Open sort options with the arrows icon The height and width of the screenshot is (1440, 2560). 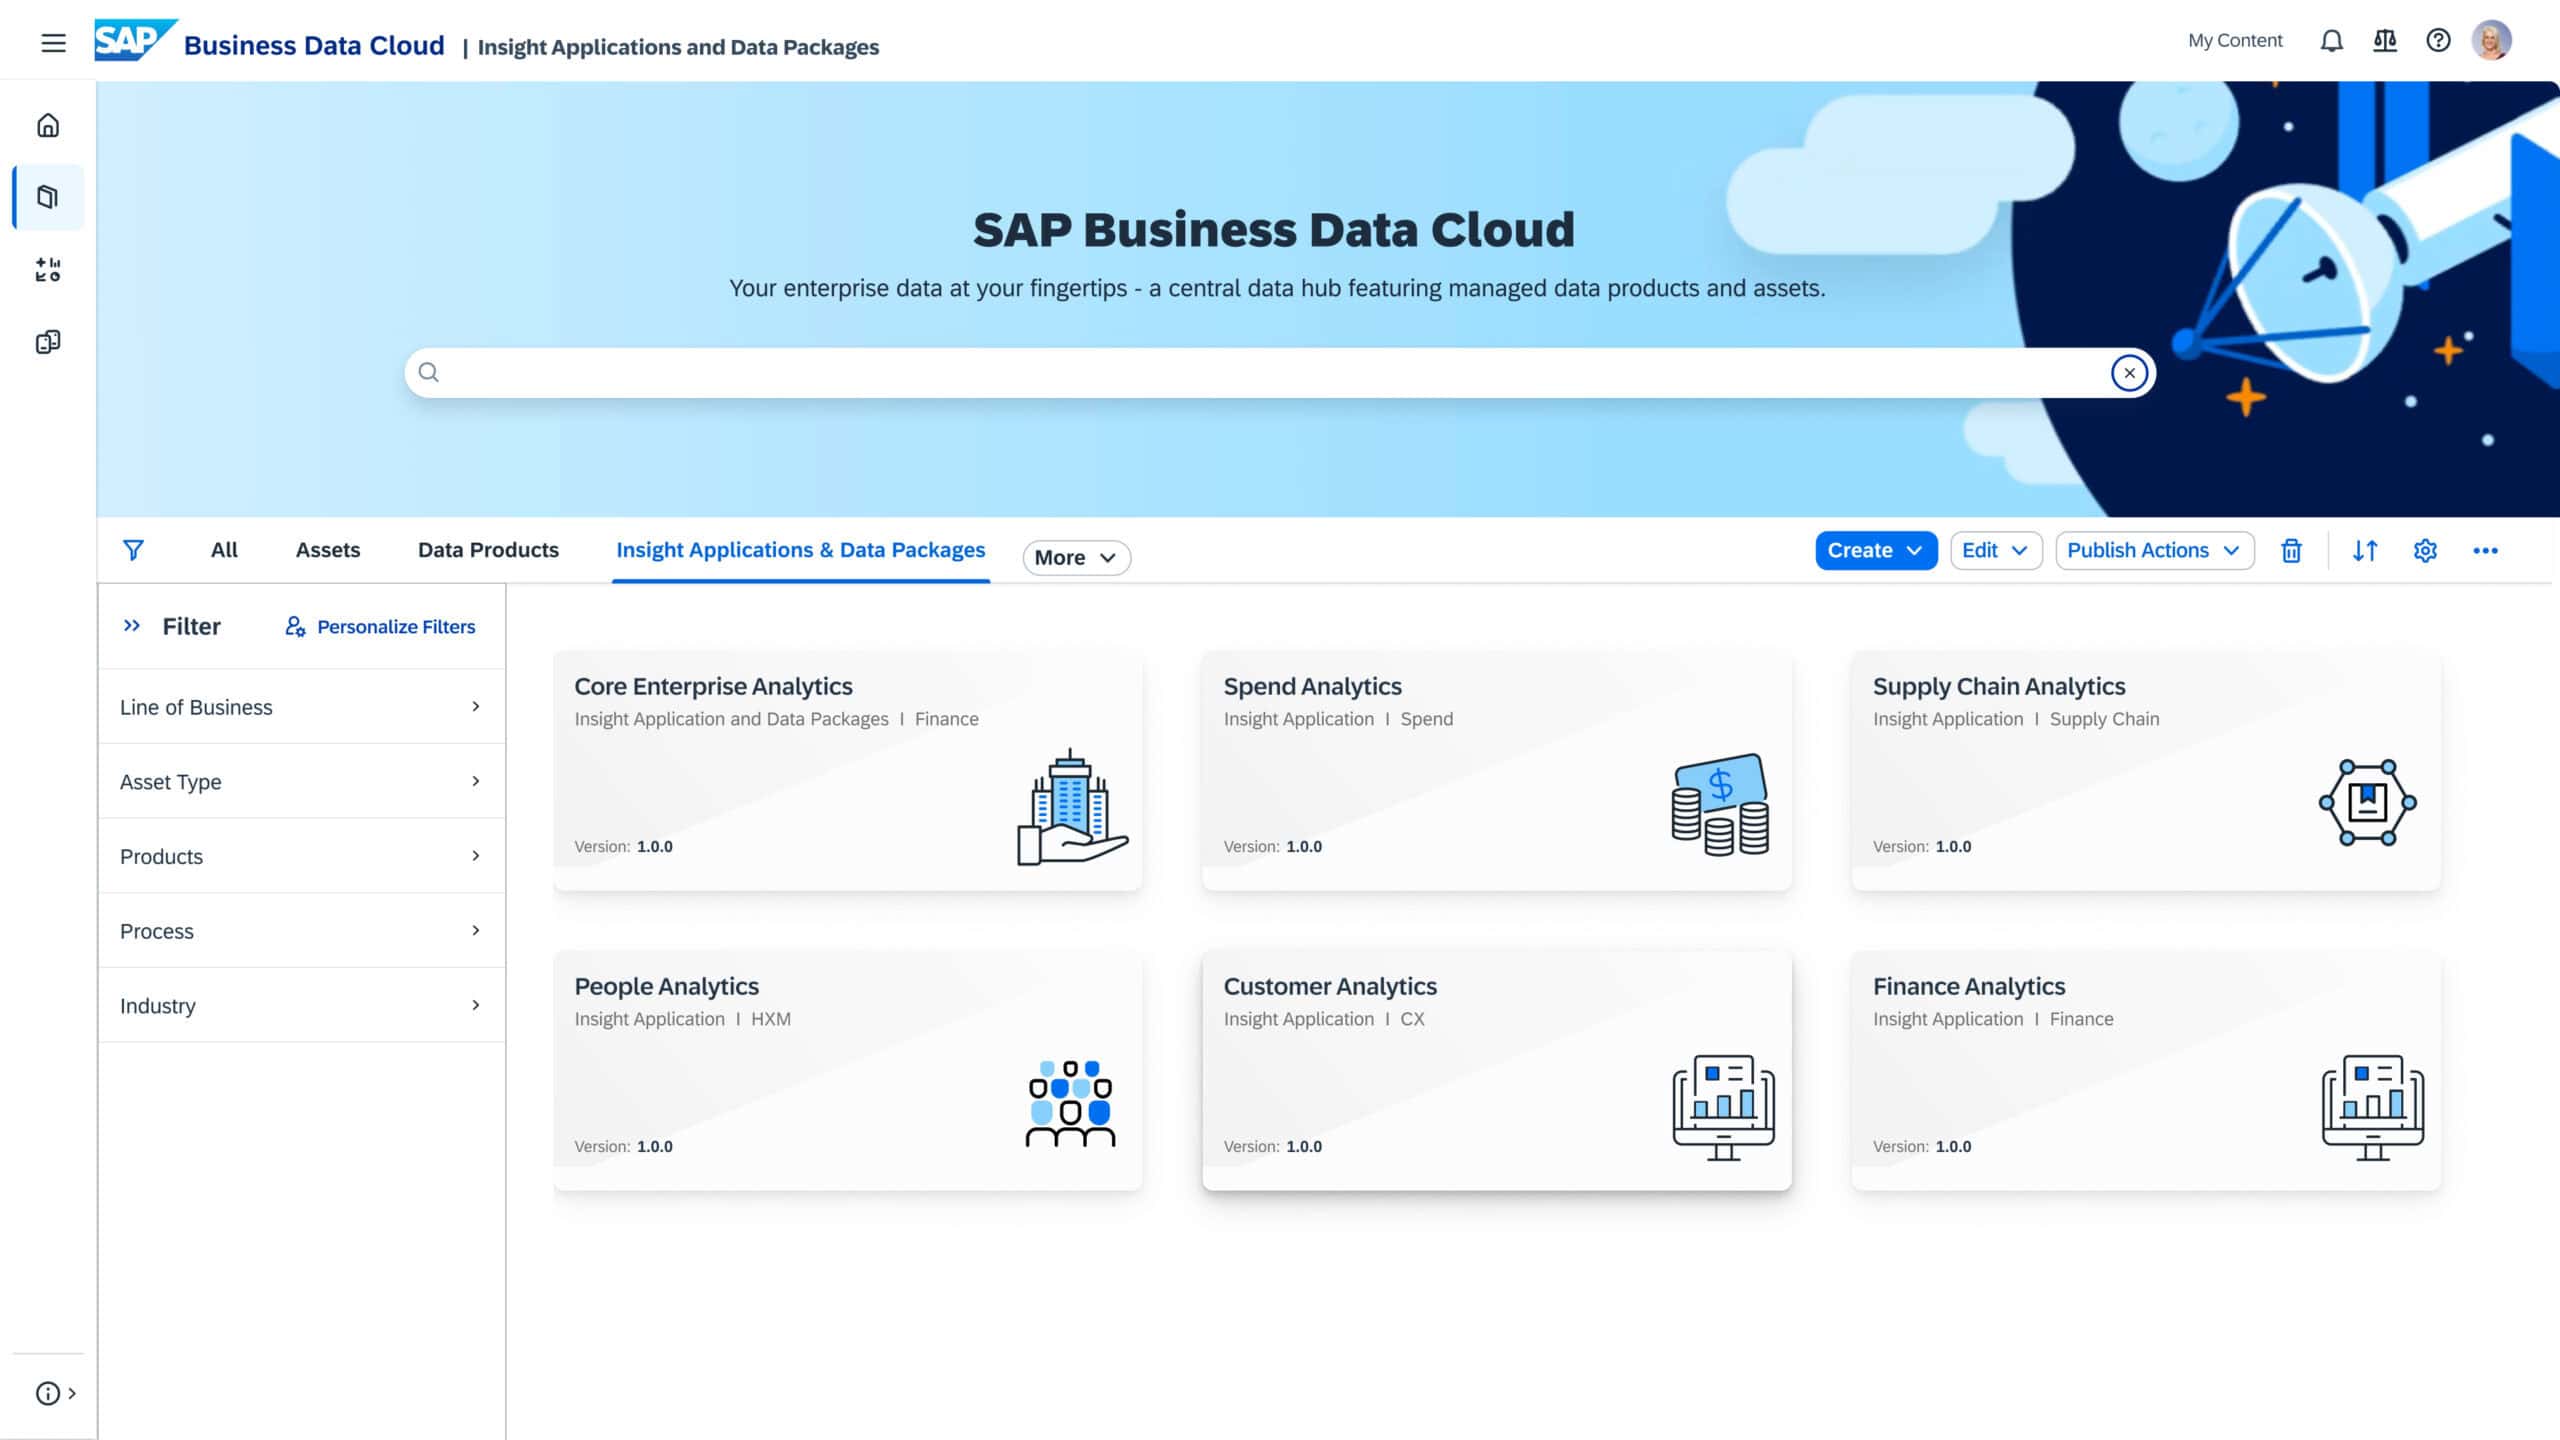[x=2366, y=550]
